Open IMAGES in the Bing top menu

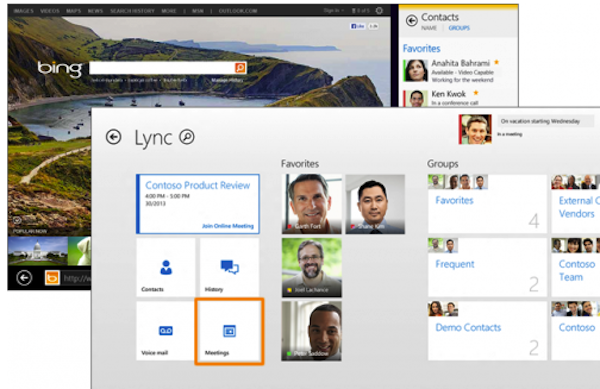click(x=23, y=11)
